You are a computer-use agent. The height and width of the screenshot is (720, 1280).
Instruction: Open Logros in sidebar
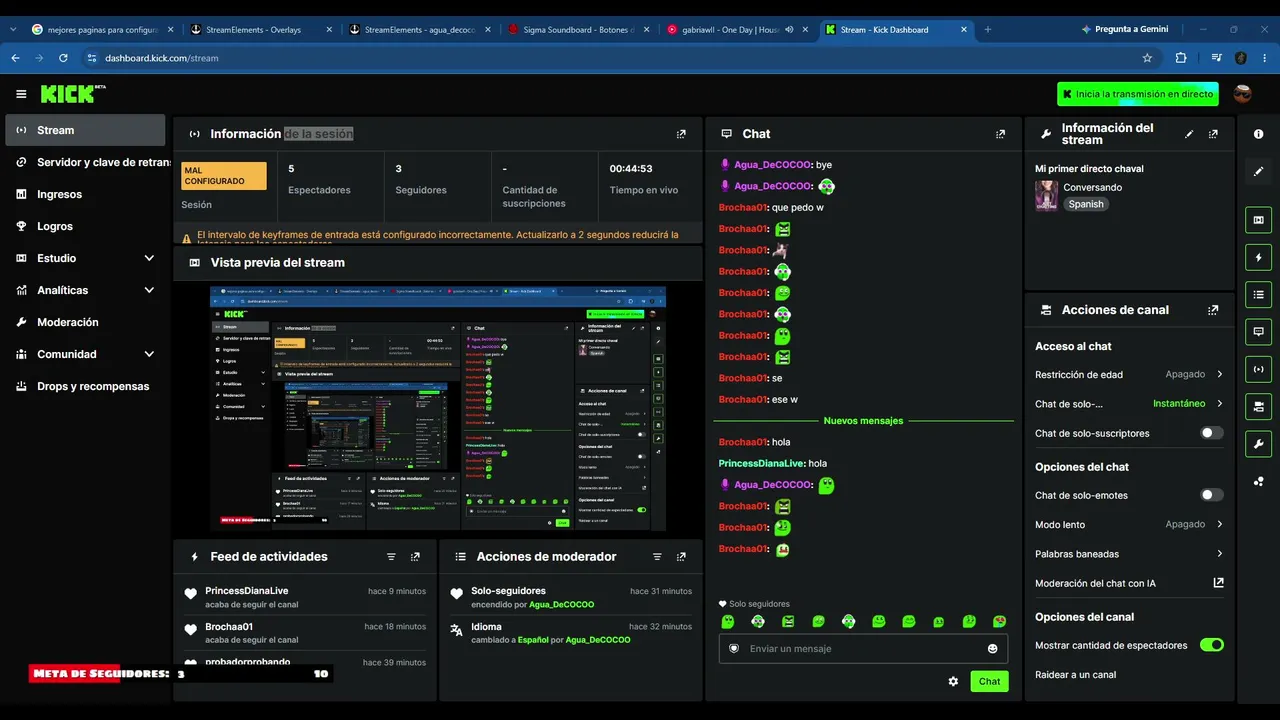click(x=85, y=226)
